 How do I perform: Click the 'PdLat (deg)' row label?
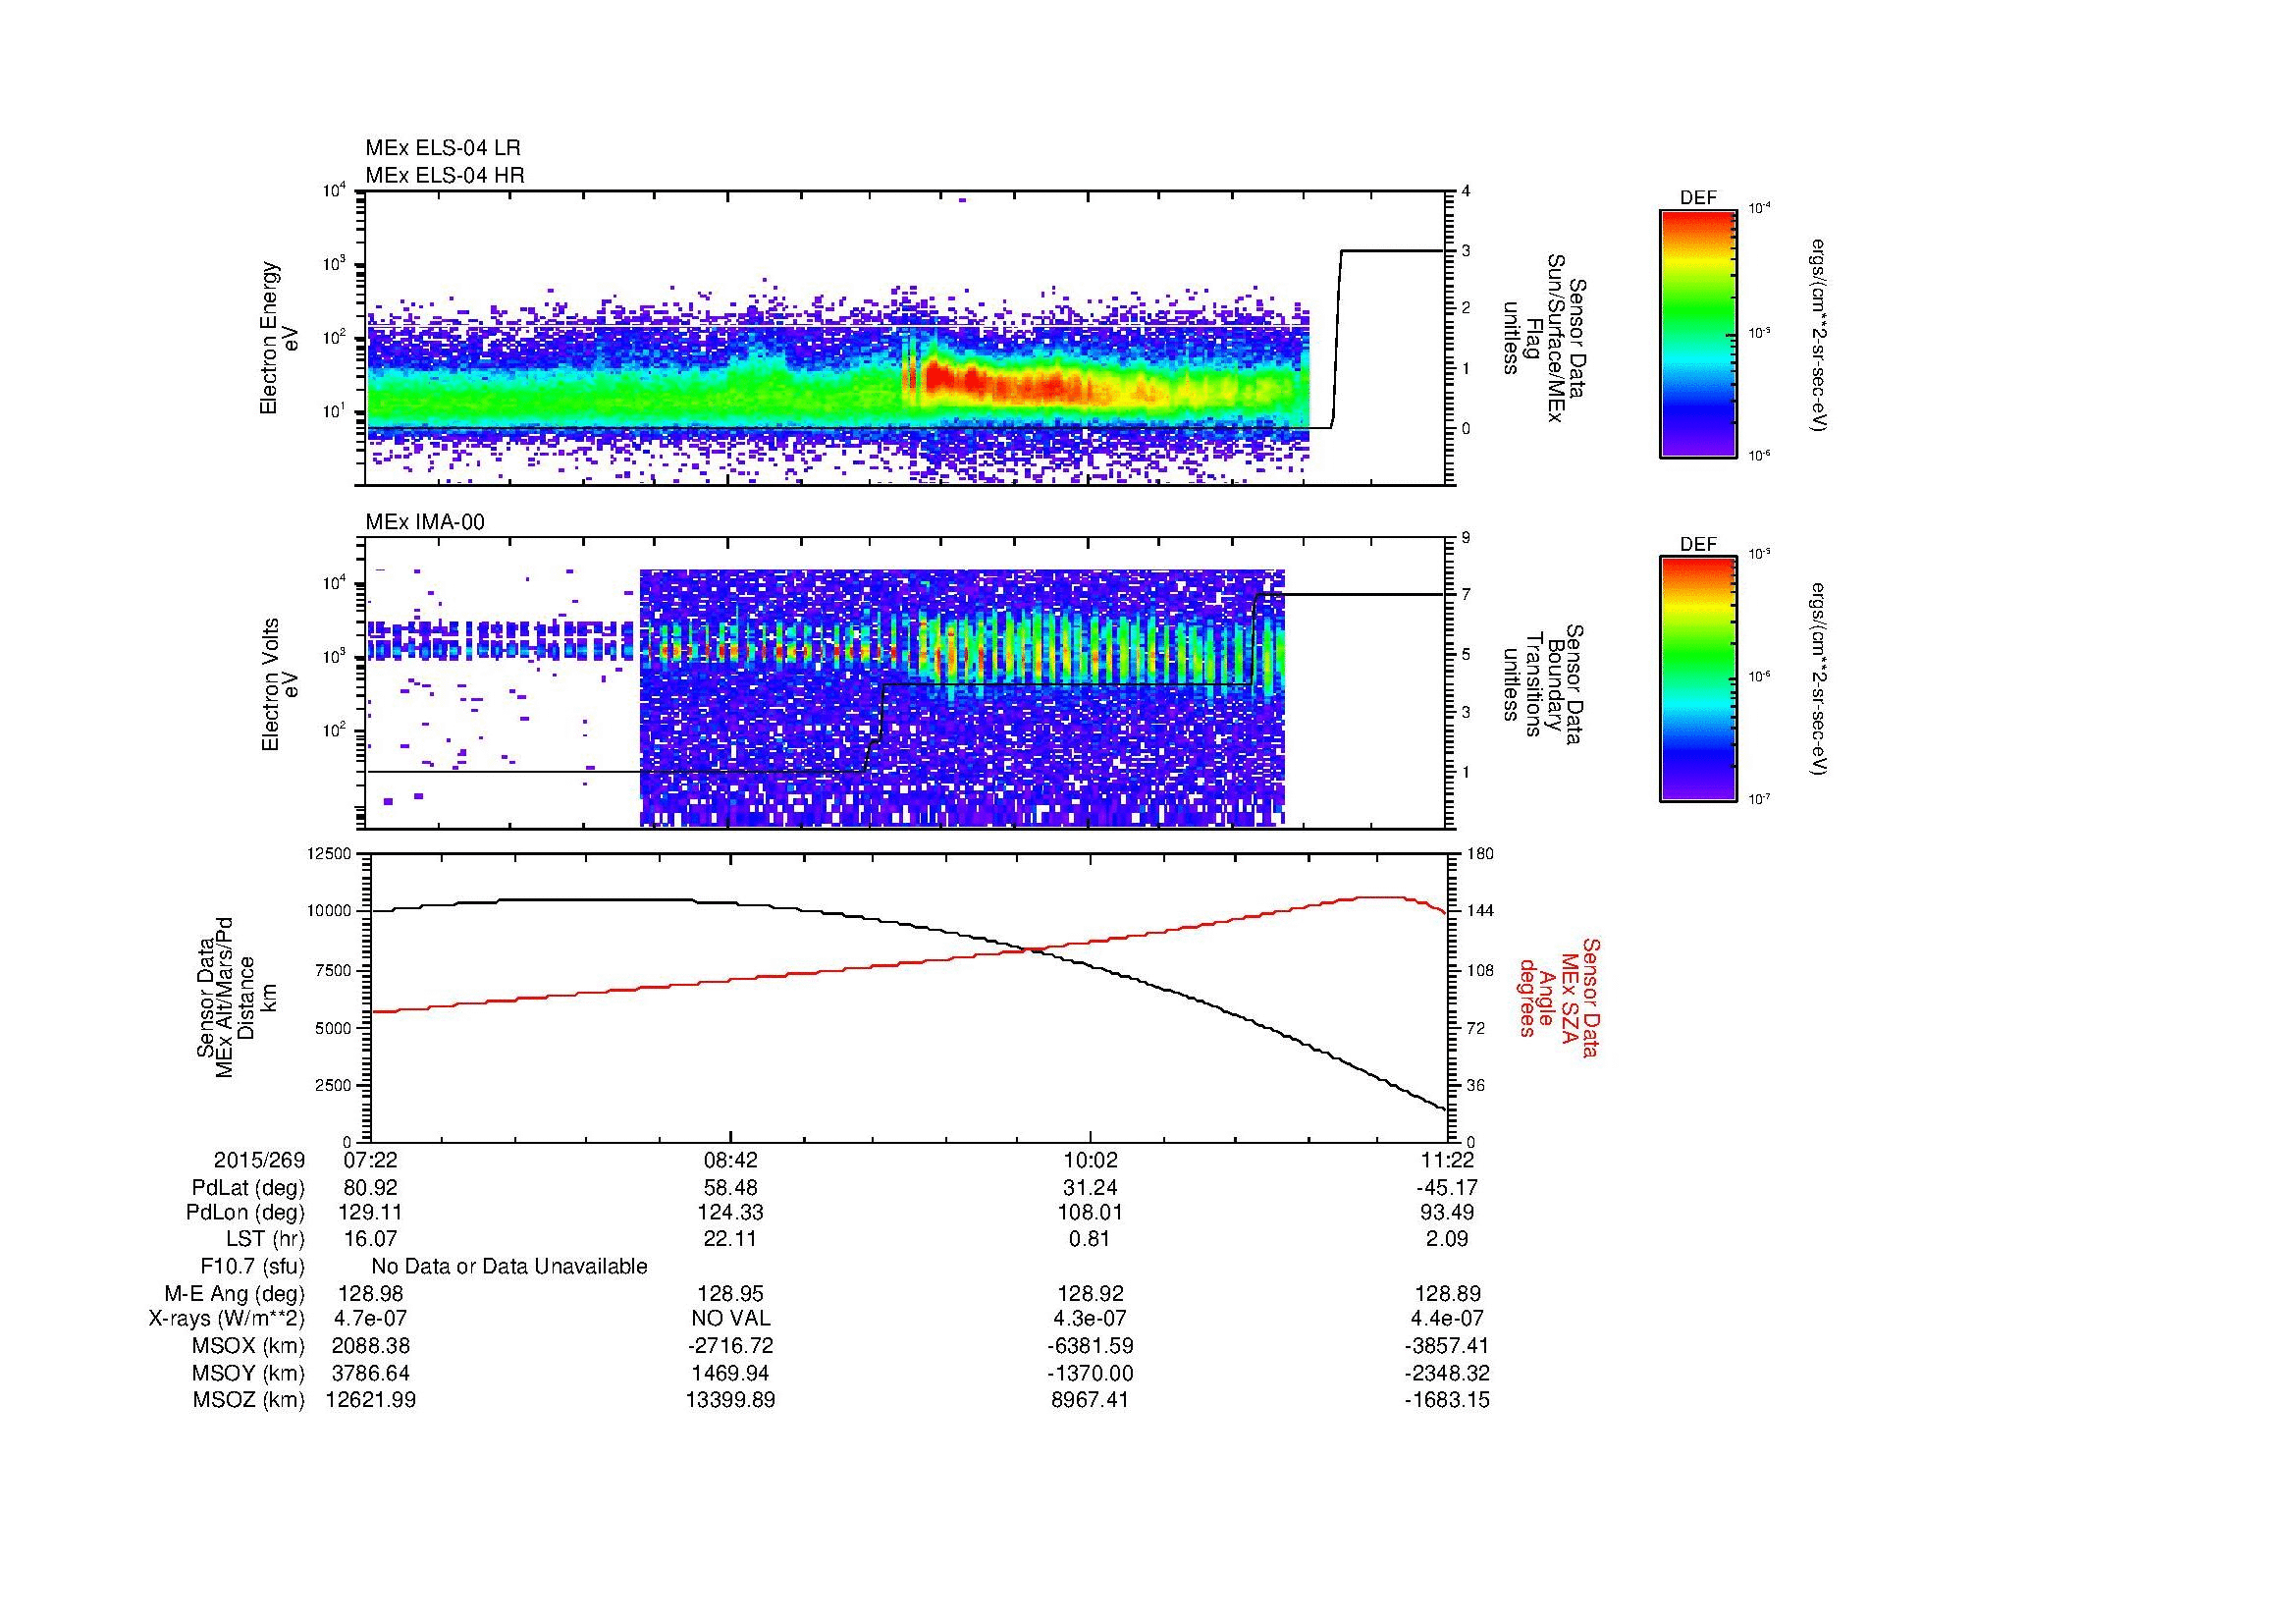coord(248,1188)
